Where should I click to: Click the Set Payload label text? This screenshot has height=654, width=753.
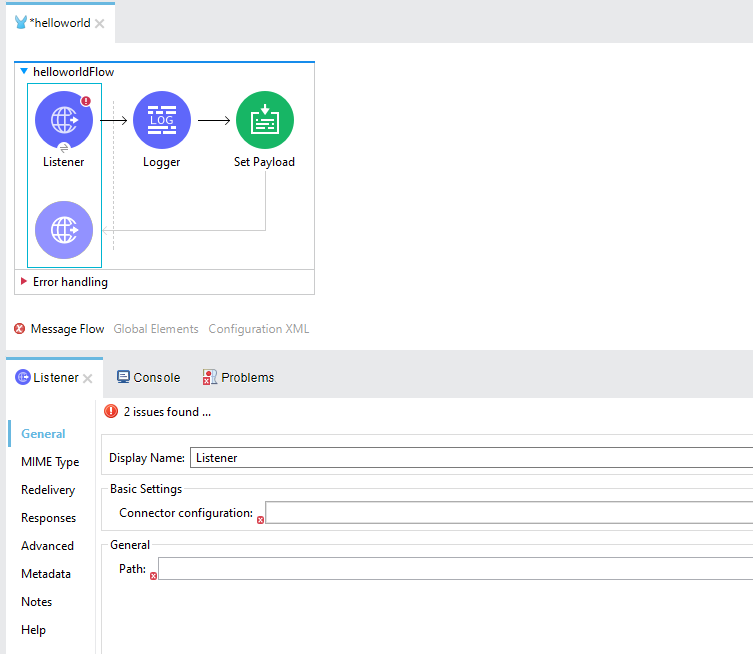264,162
